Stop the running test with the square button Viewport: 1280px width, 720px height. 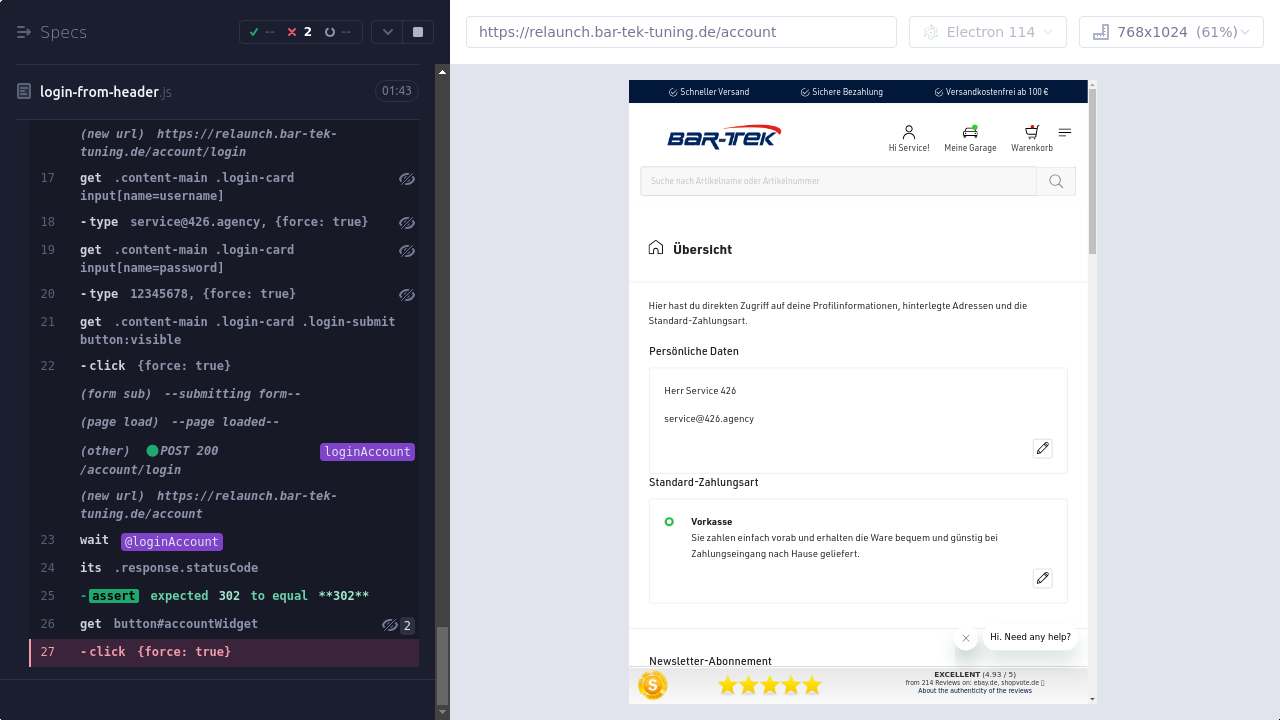pyautogui.click(x=418, y=32)
